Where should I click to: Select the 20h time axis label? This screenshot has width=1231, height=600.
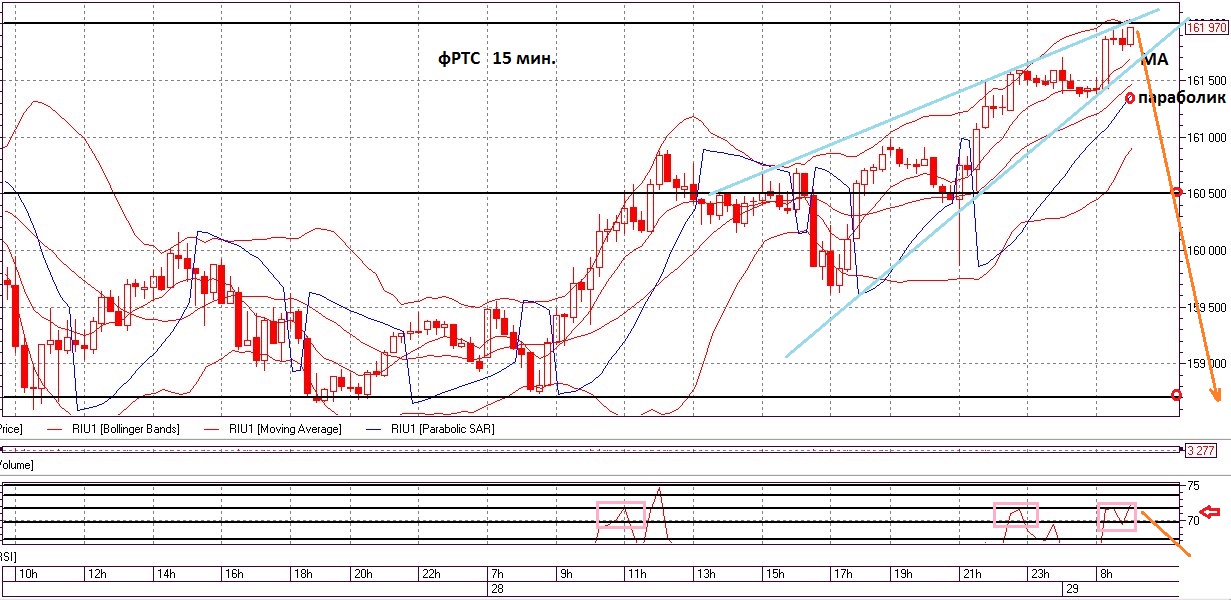(x=362, y=574)
